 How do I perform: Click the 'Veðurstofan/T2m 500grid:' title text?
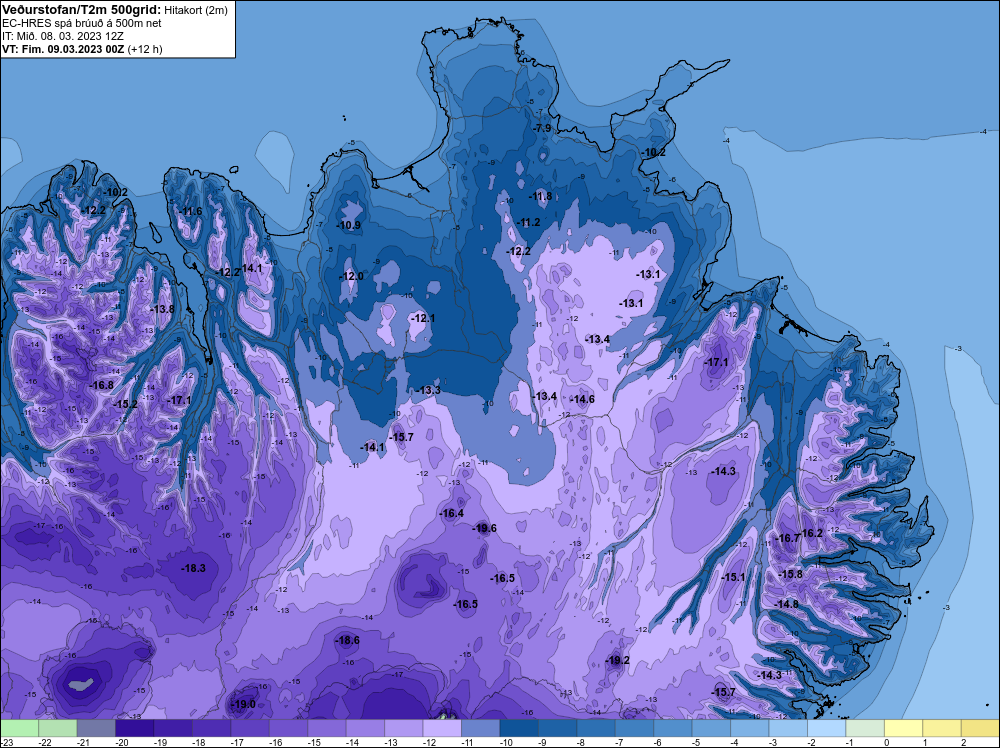[82, 10]
